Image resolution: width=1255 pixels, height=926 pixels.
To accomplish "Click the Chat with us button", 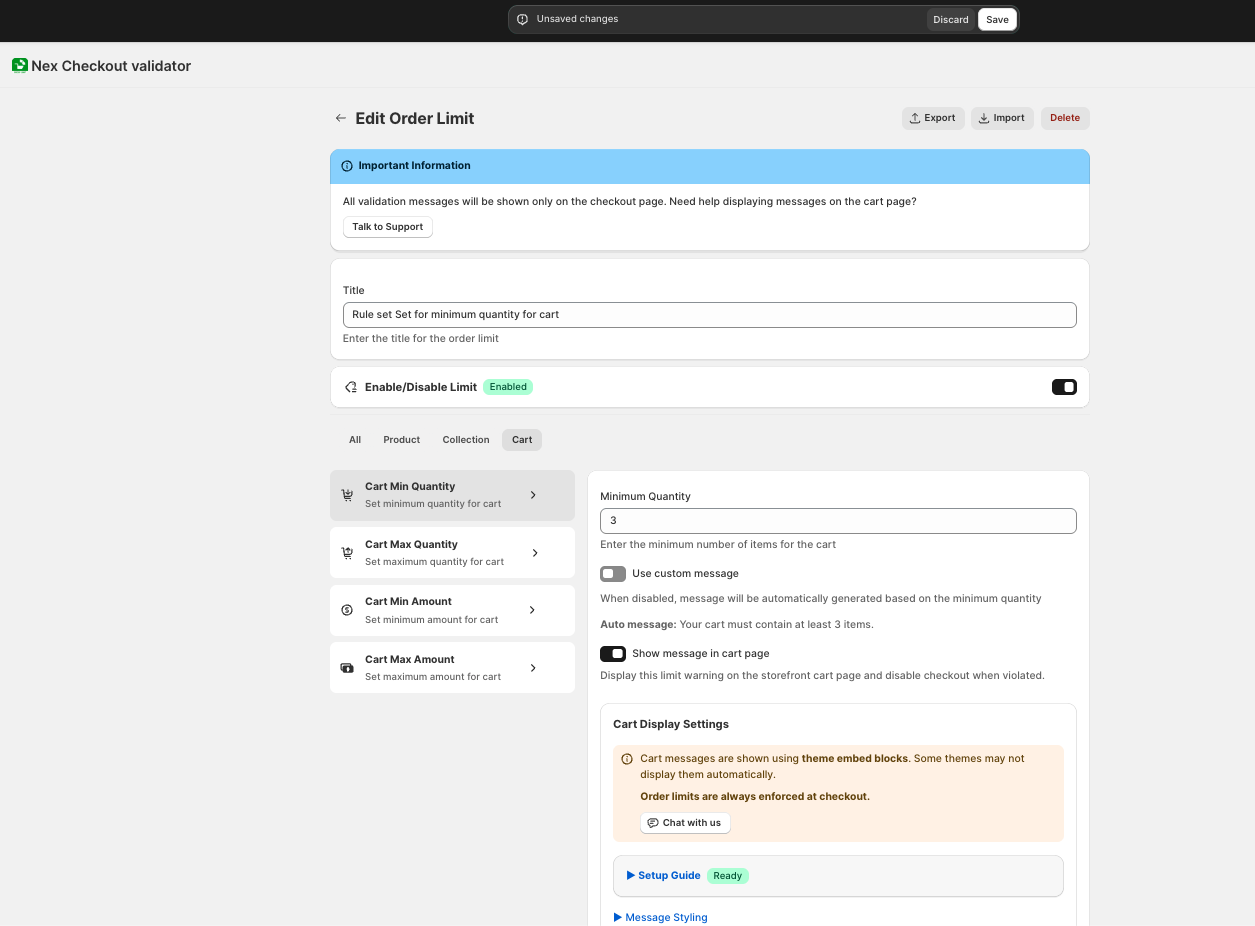I will click(685, 822).
